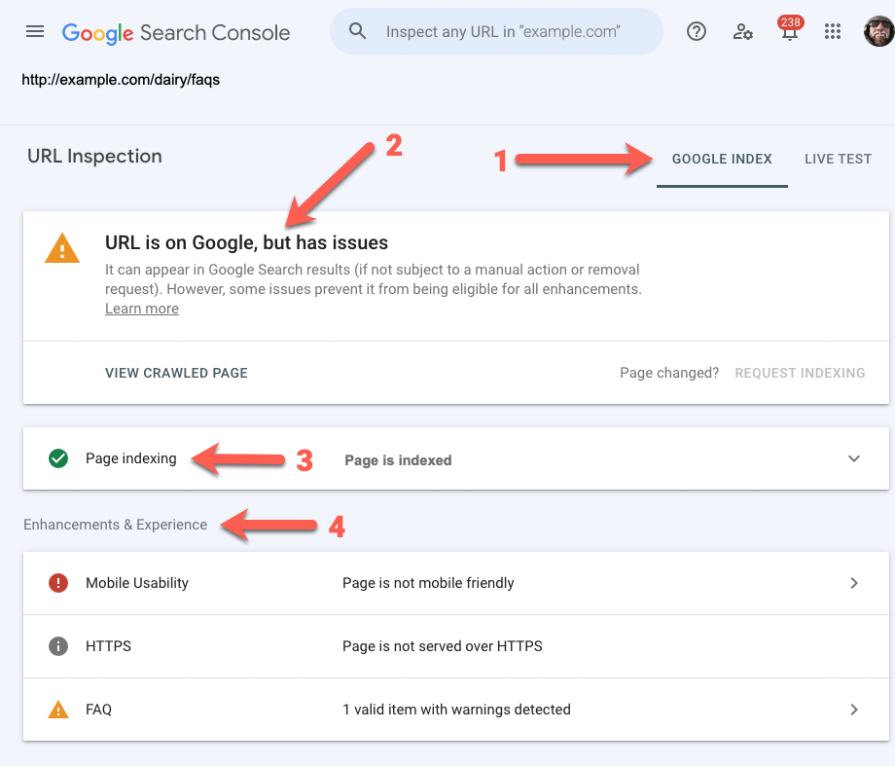Open the help question mark icon
895x766 pixels.
(x=696, y=31)
